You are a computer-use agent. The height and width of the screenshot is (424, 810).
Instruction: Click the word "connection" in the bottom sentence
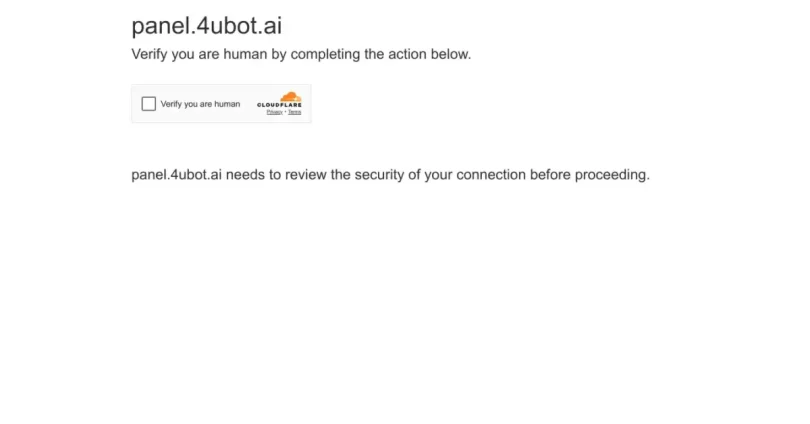pyautogui.click(x=491, y=175)
